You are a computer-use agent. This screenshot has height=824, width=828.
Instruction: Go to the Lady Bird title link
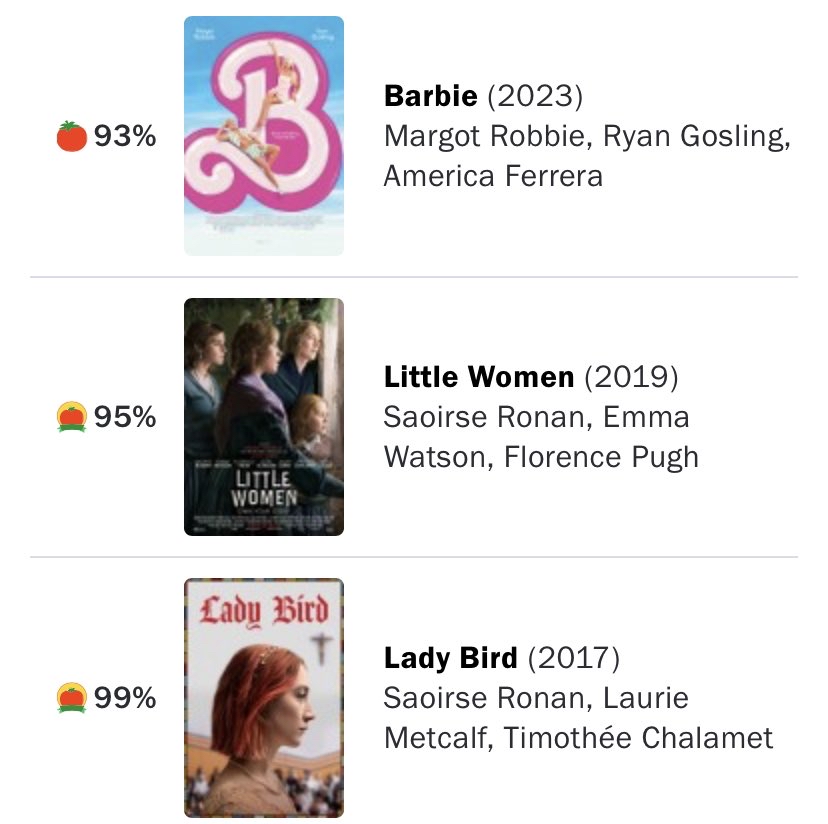[451, 659]
